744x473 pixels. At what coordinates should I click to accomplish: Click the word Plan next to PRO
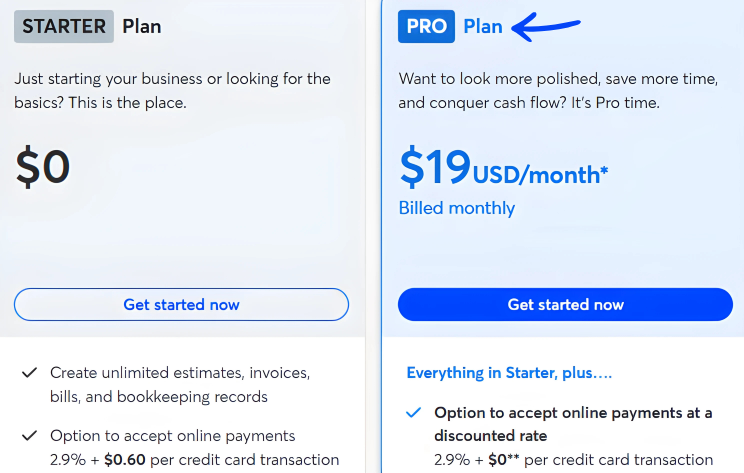click(x=483, y=27)
